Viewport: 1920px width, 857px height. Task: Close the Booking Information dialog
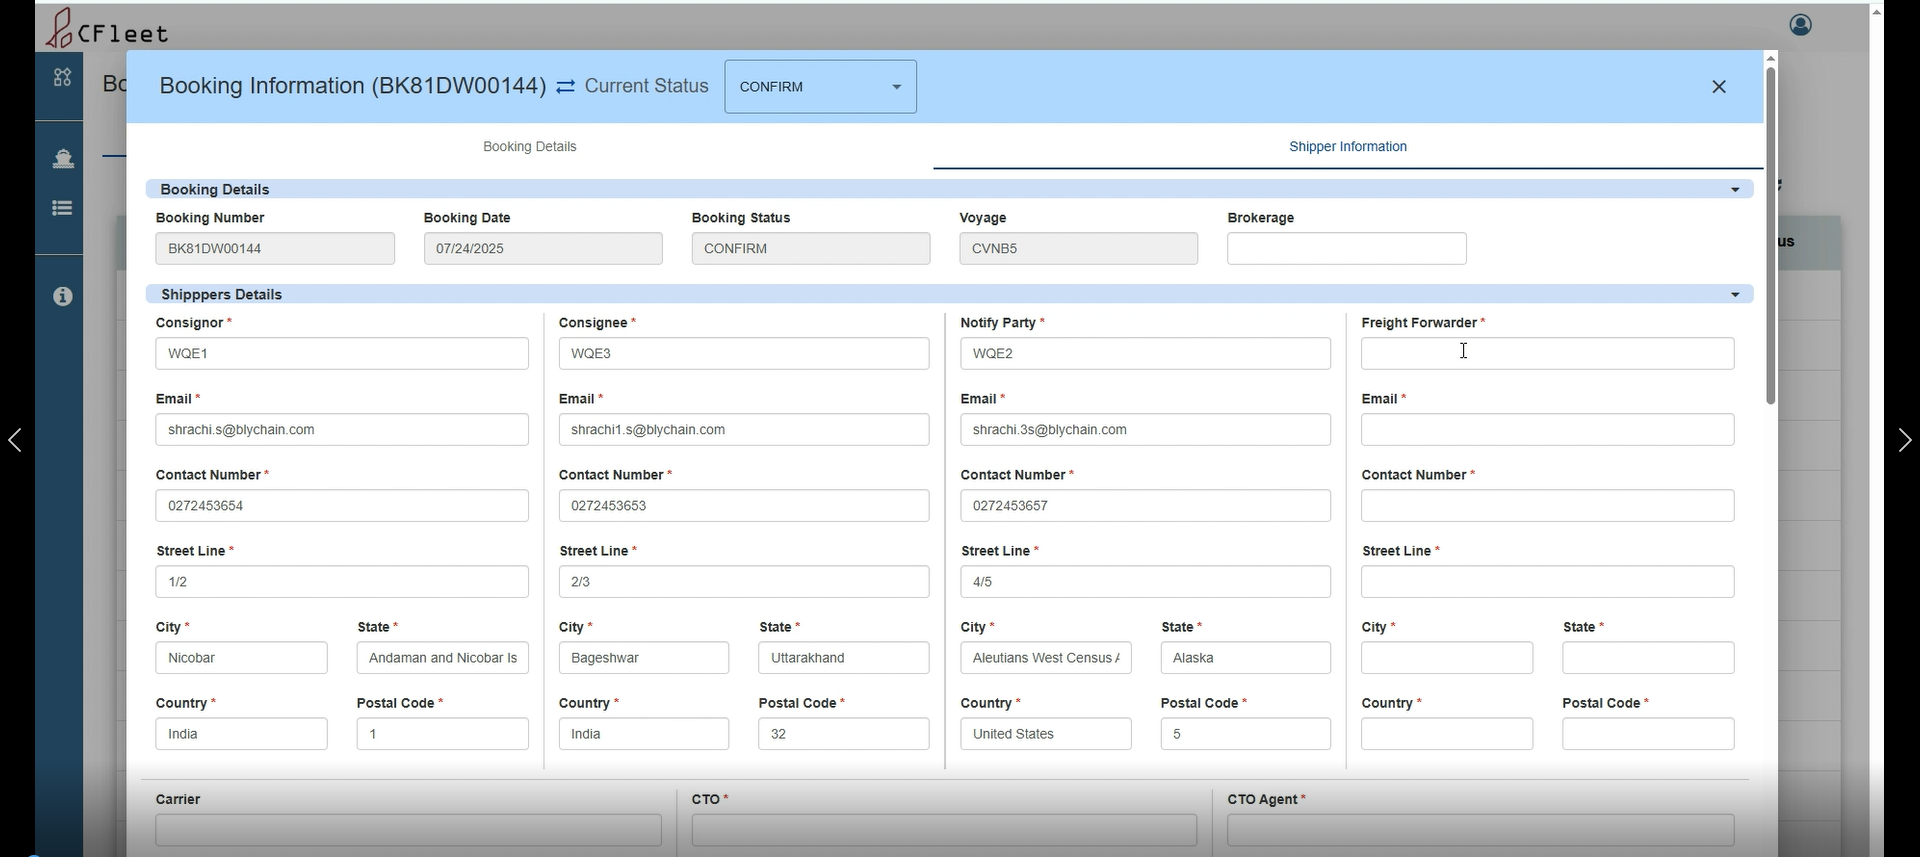(1719, 87)
